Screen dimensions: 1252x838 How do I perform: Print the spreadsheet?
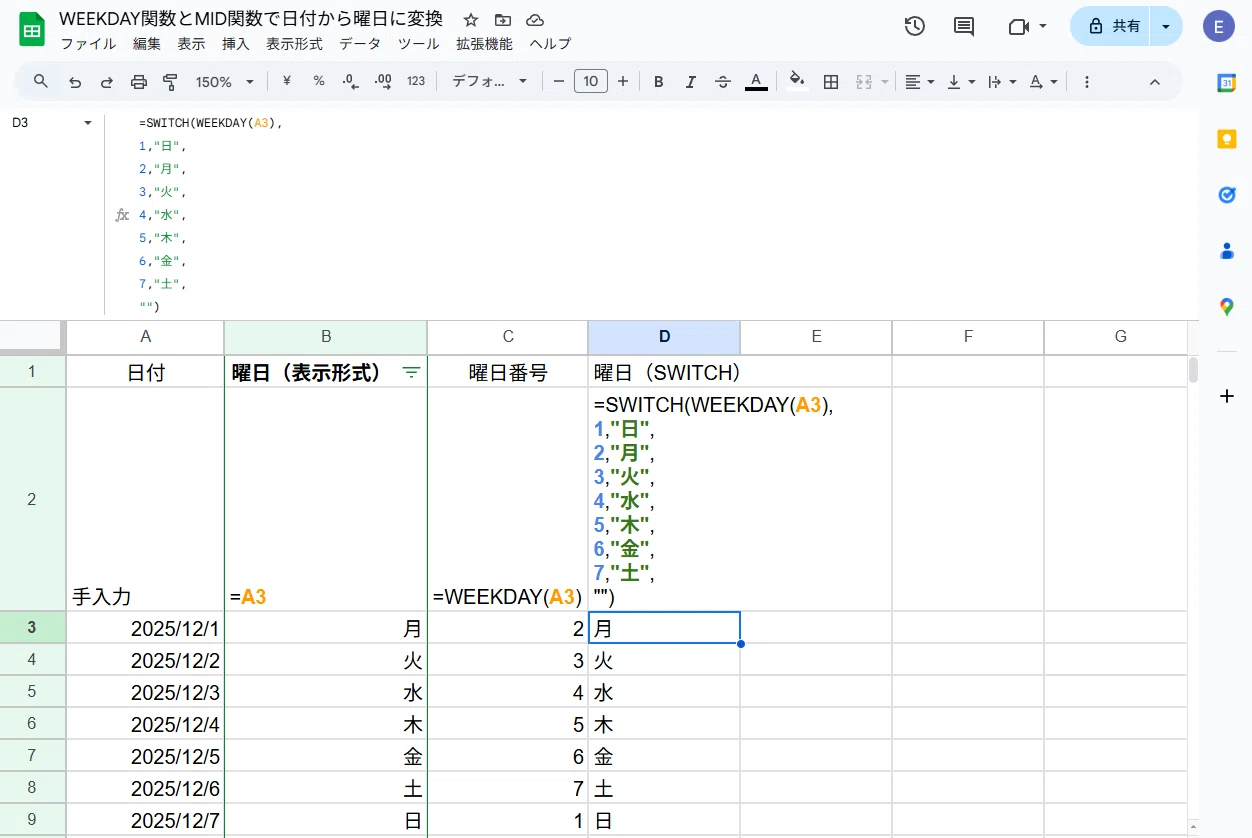tap(139, 82)
